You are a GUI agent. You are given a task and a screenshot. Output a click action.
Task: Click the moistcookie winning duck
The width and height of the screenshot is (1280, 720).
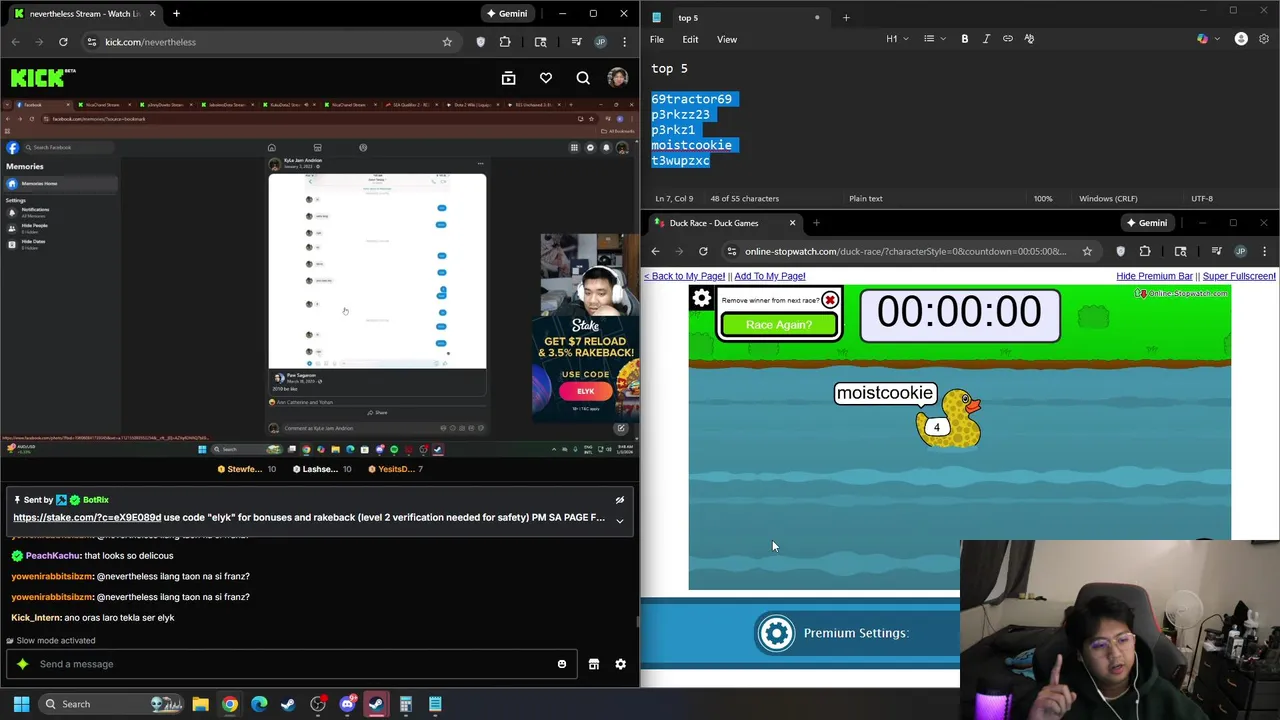(948, 418)
